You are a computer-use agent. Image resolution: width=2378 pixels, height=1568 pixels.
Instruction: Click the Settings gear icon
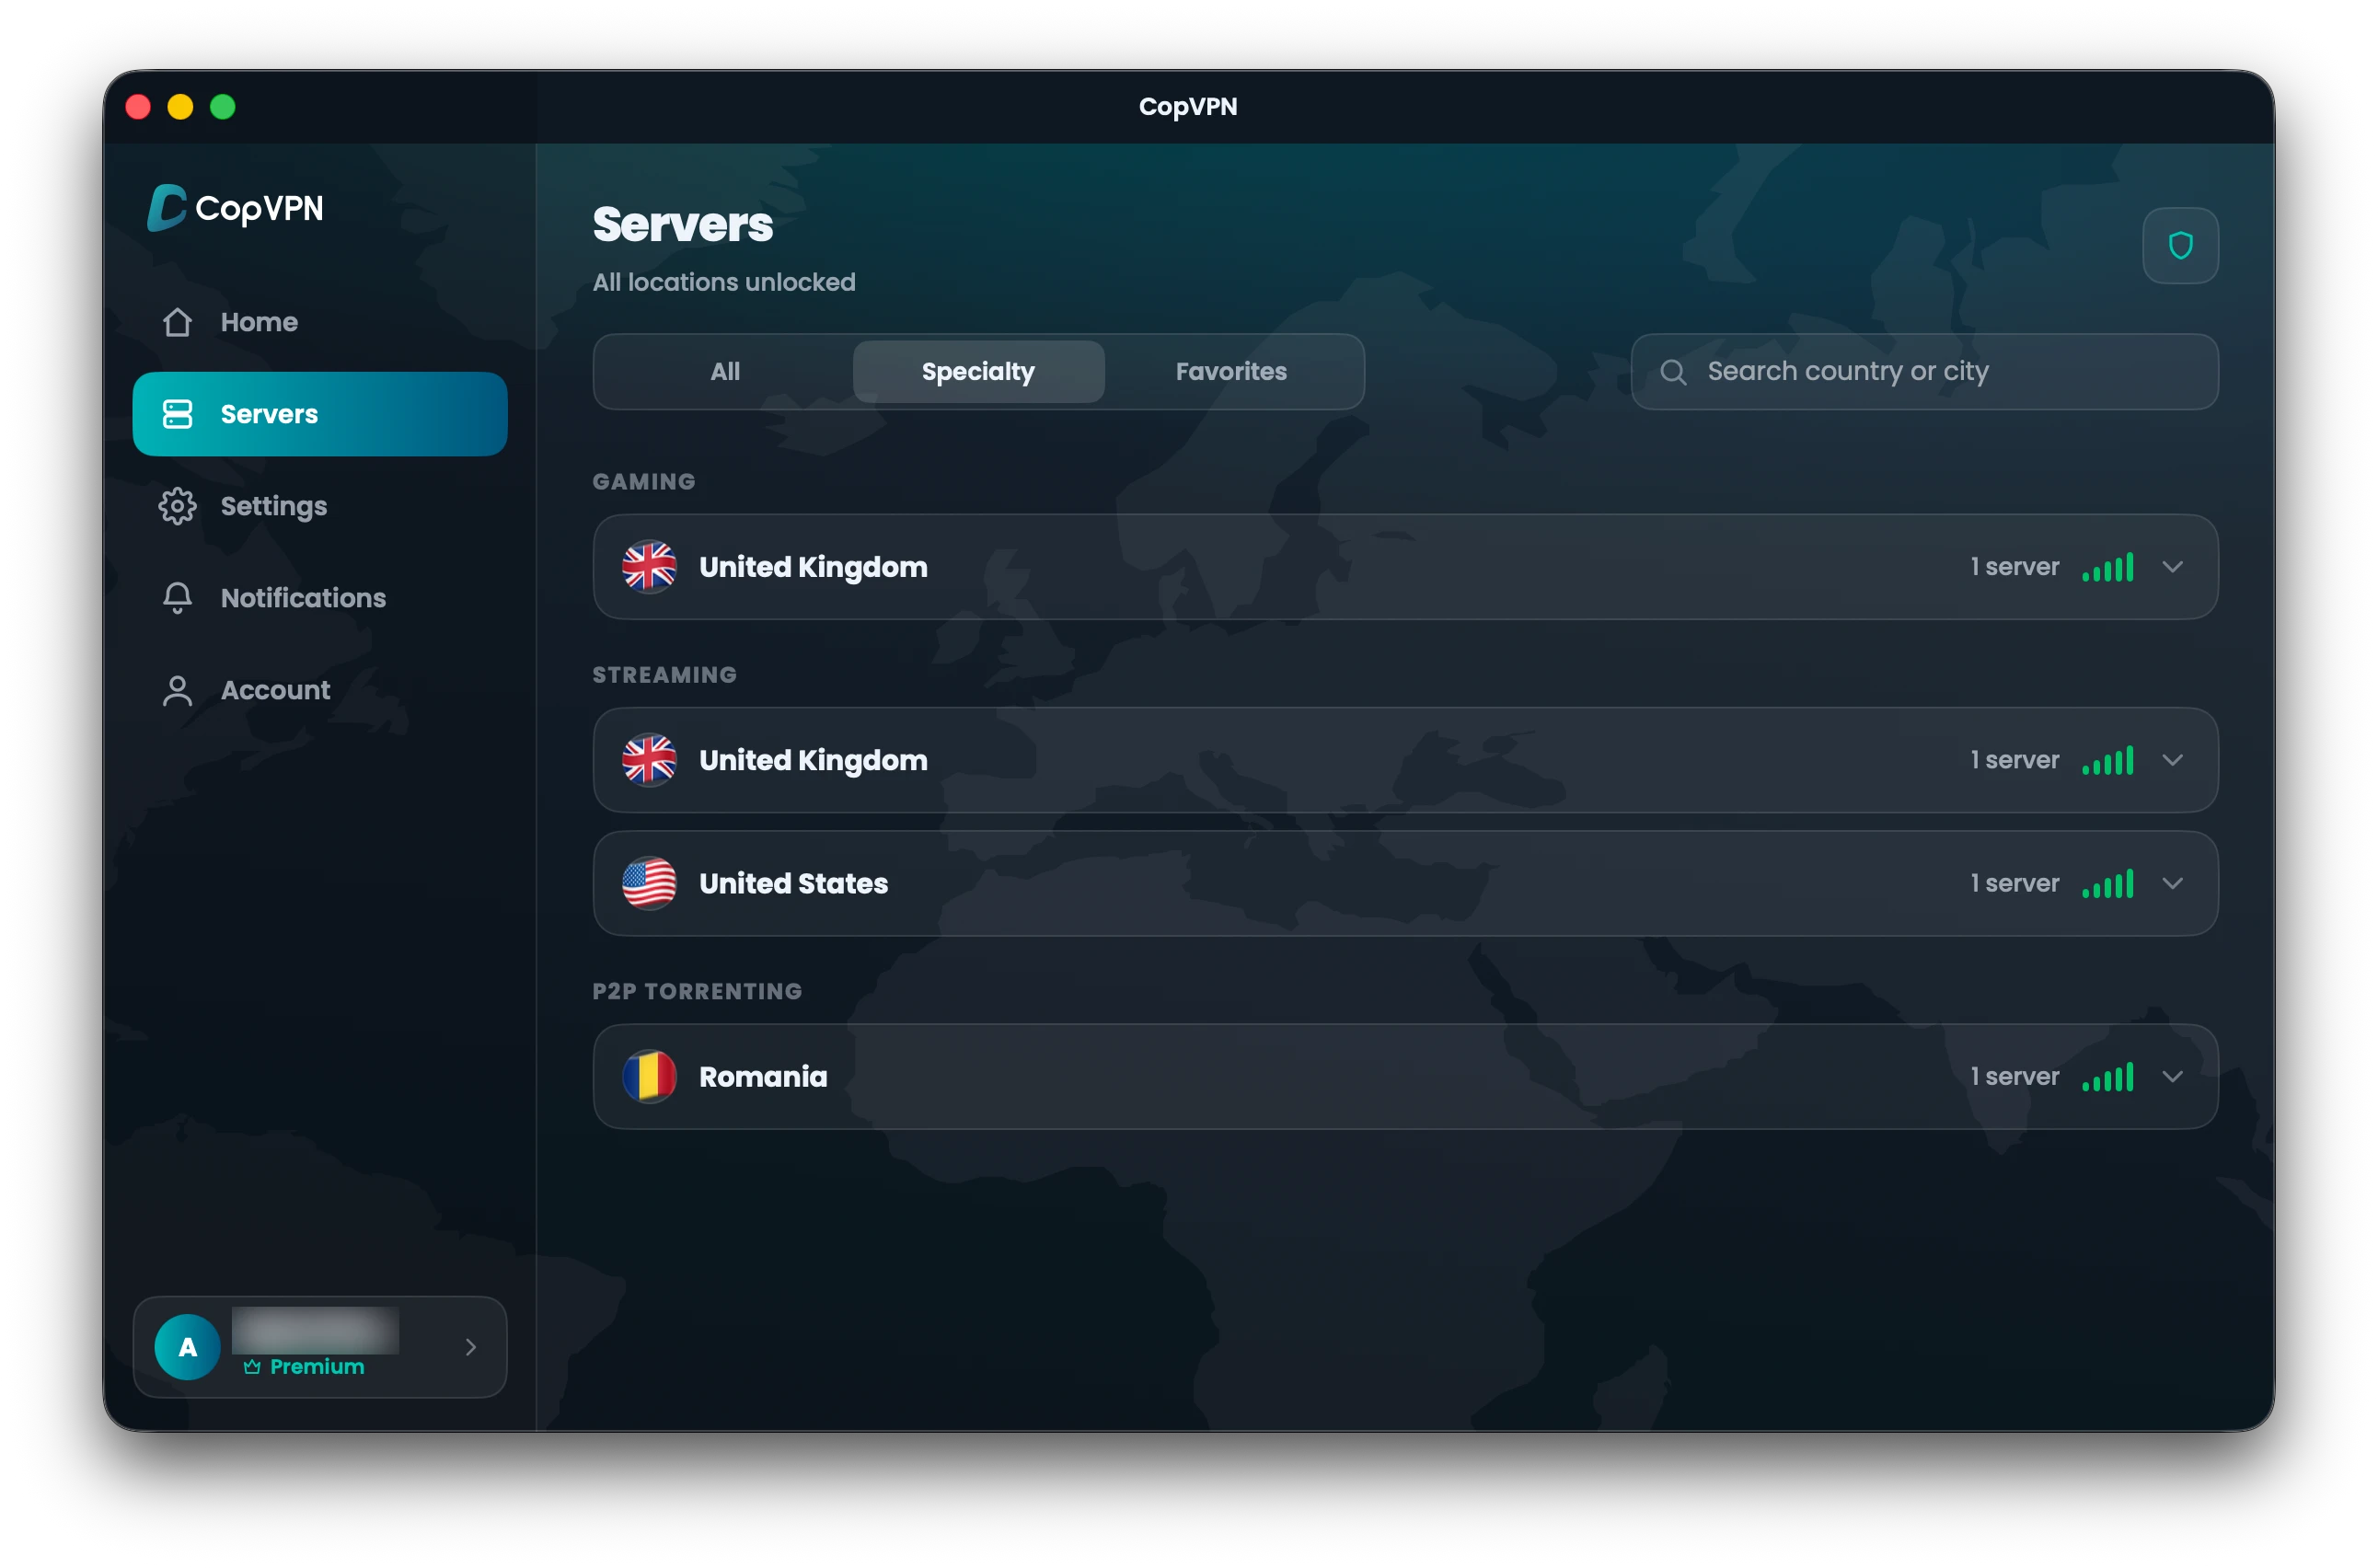point(178,506)
